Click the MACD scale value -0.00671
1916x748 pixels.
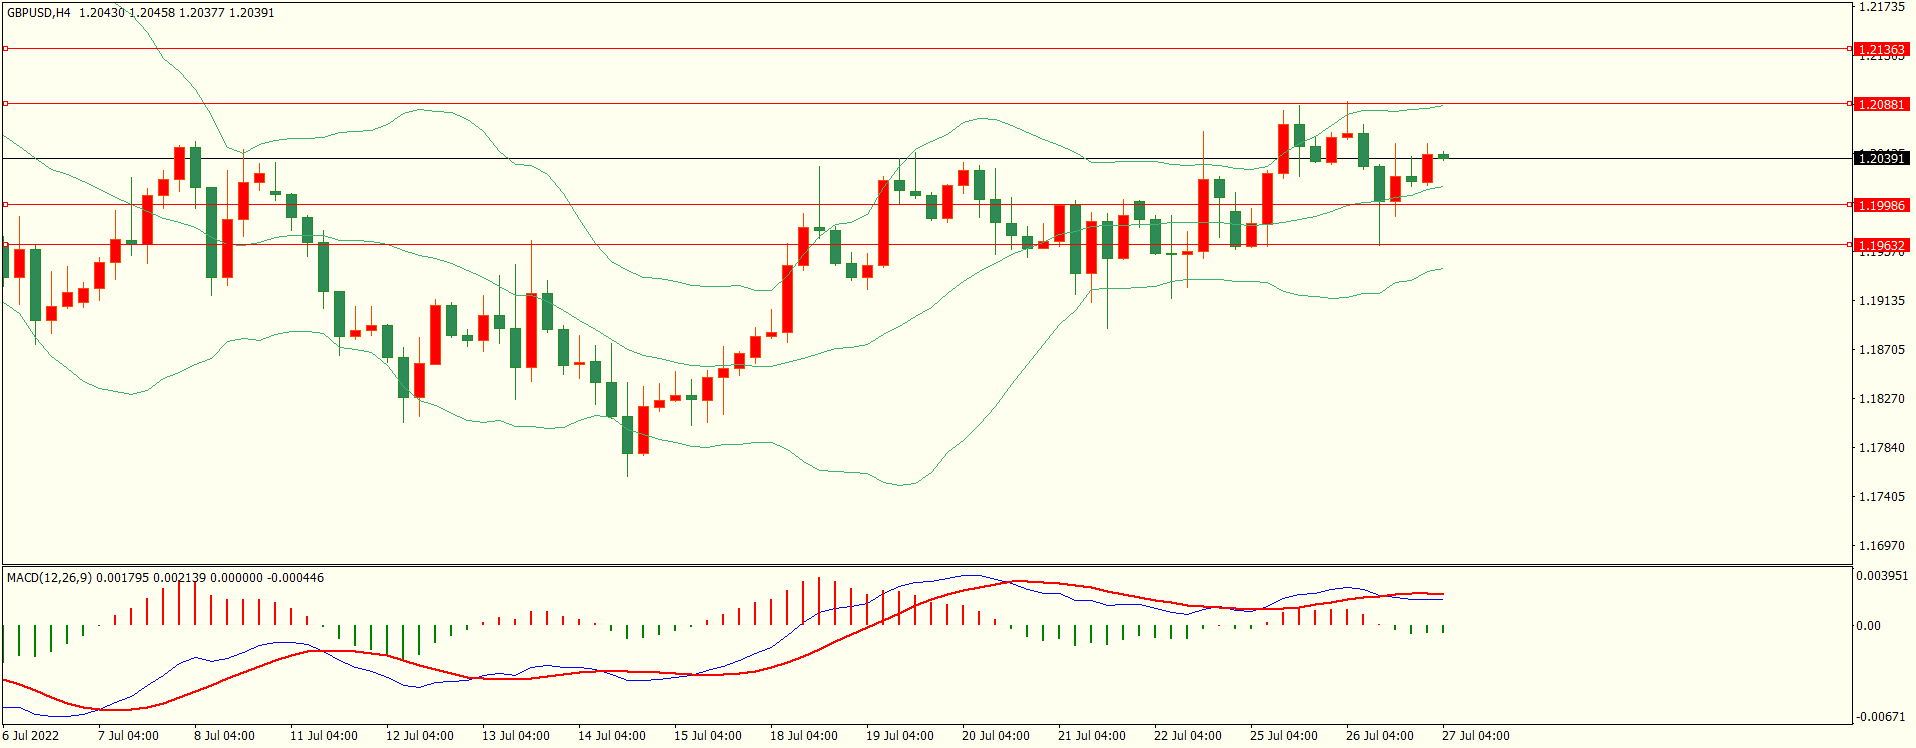[1881, 717]
